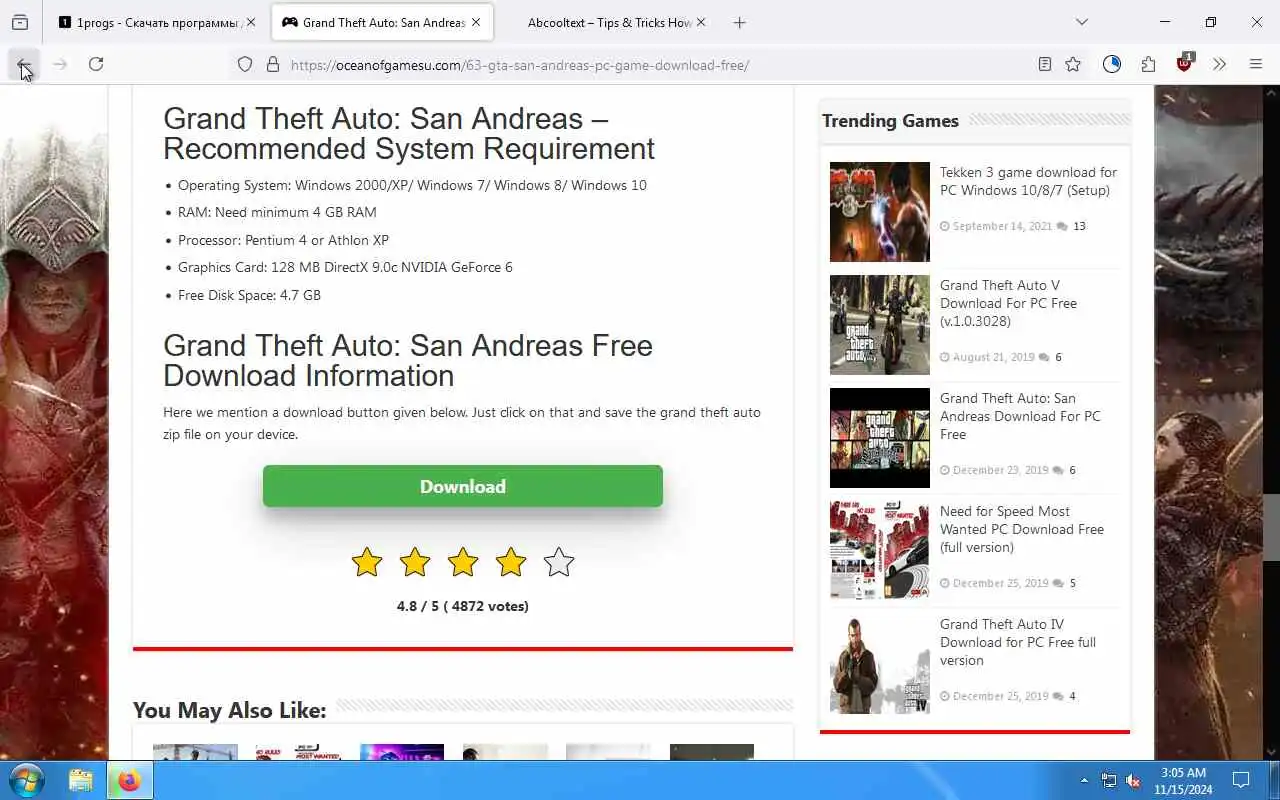1280x800 pixels.
Task: Open GTA San Andreas trending thumbnail
Action: 880,438
